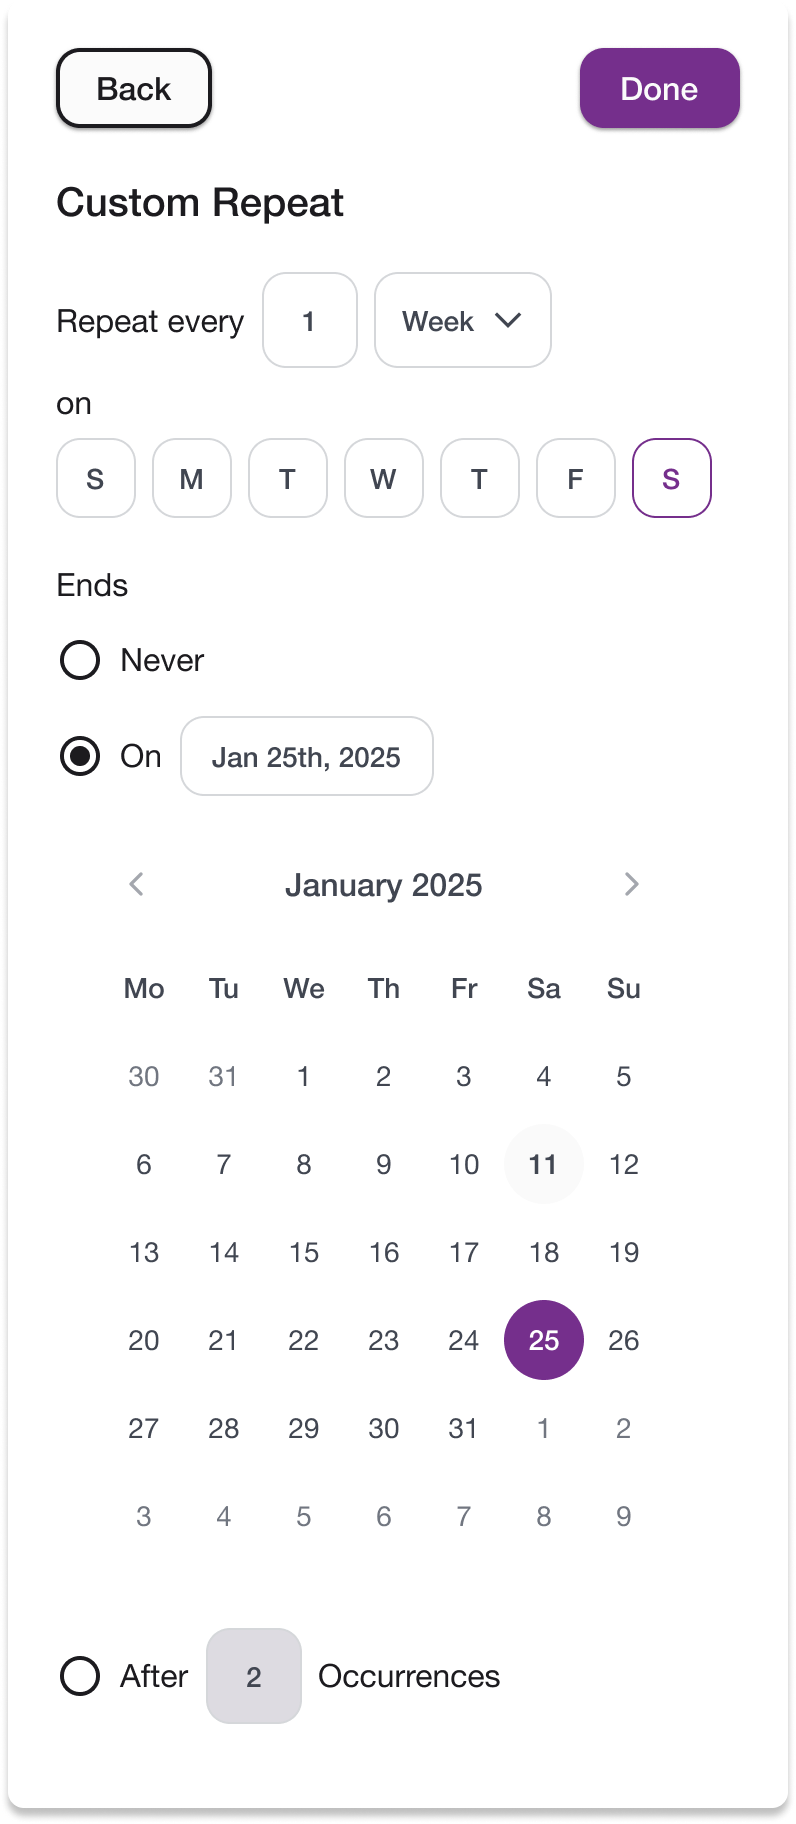Click the occurrences count field showing 2
Image resolution: width=796 pixels, height=1824 pixels.
pos(253,1676)
